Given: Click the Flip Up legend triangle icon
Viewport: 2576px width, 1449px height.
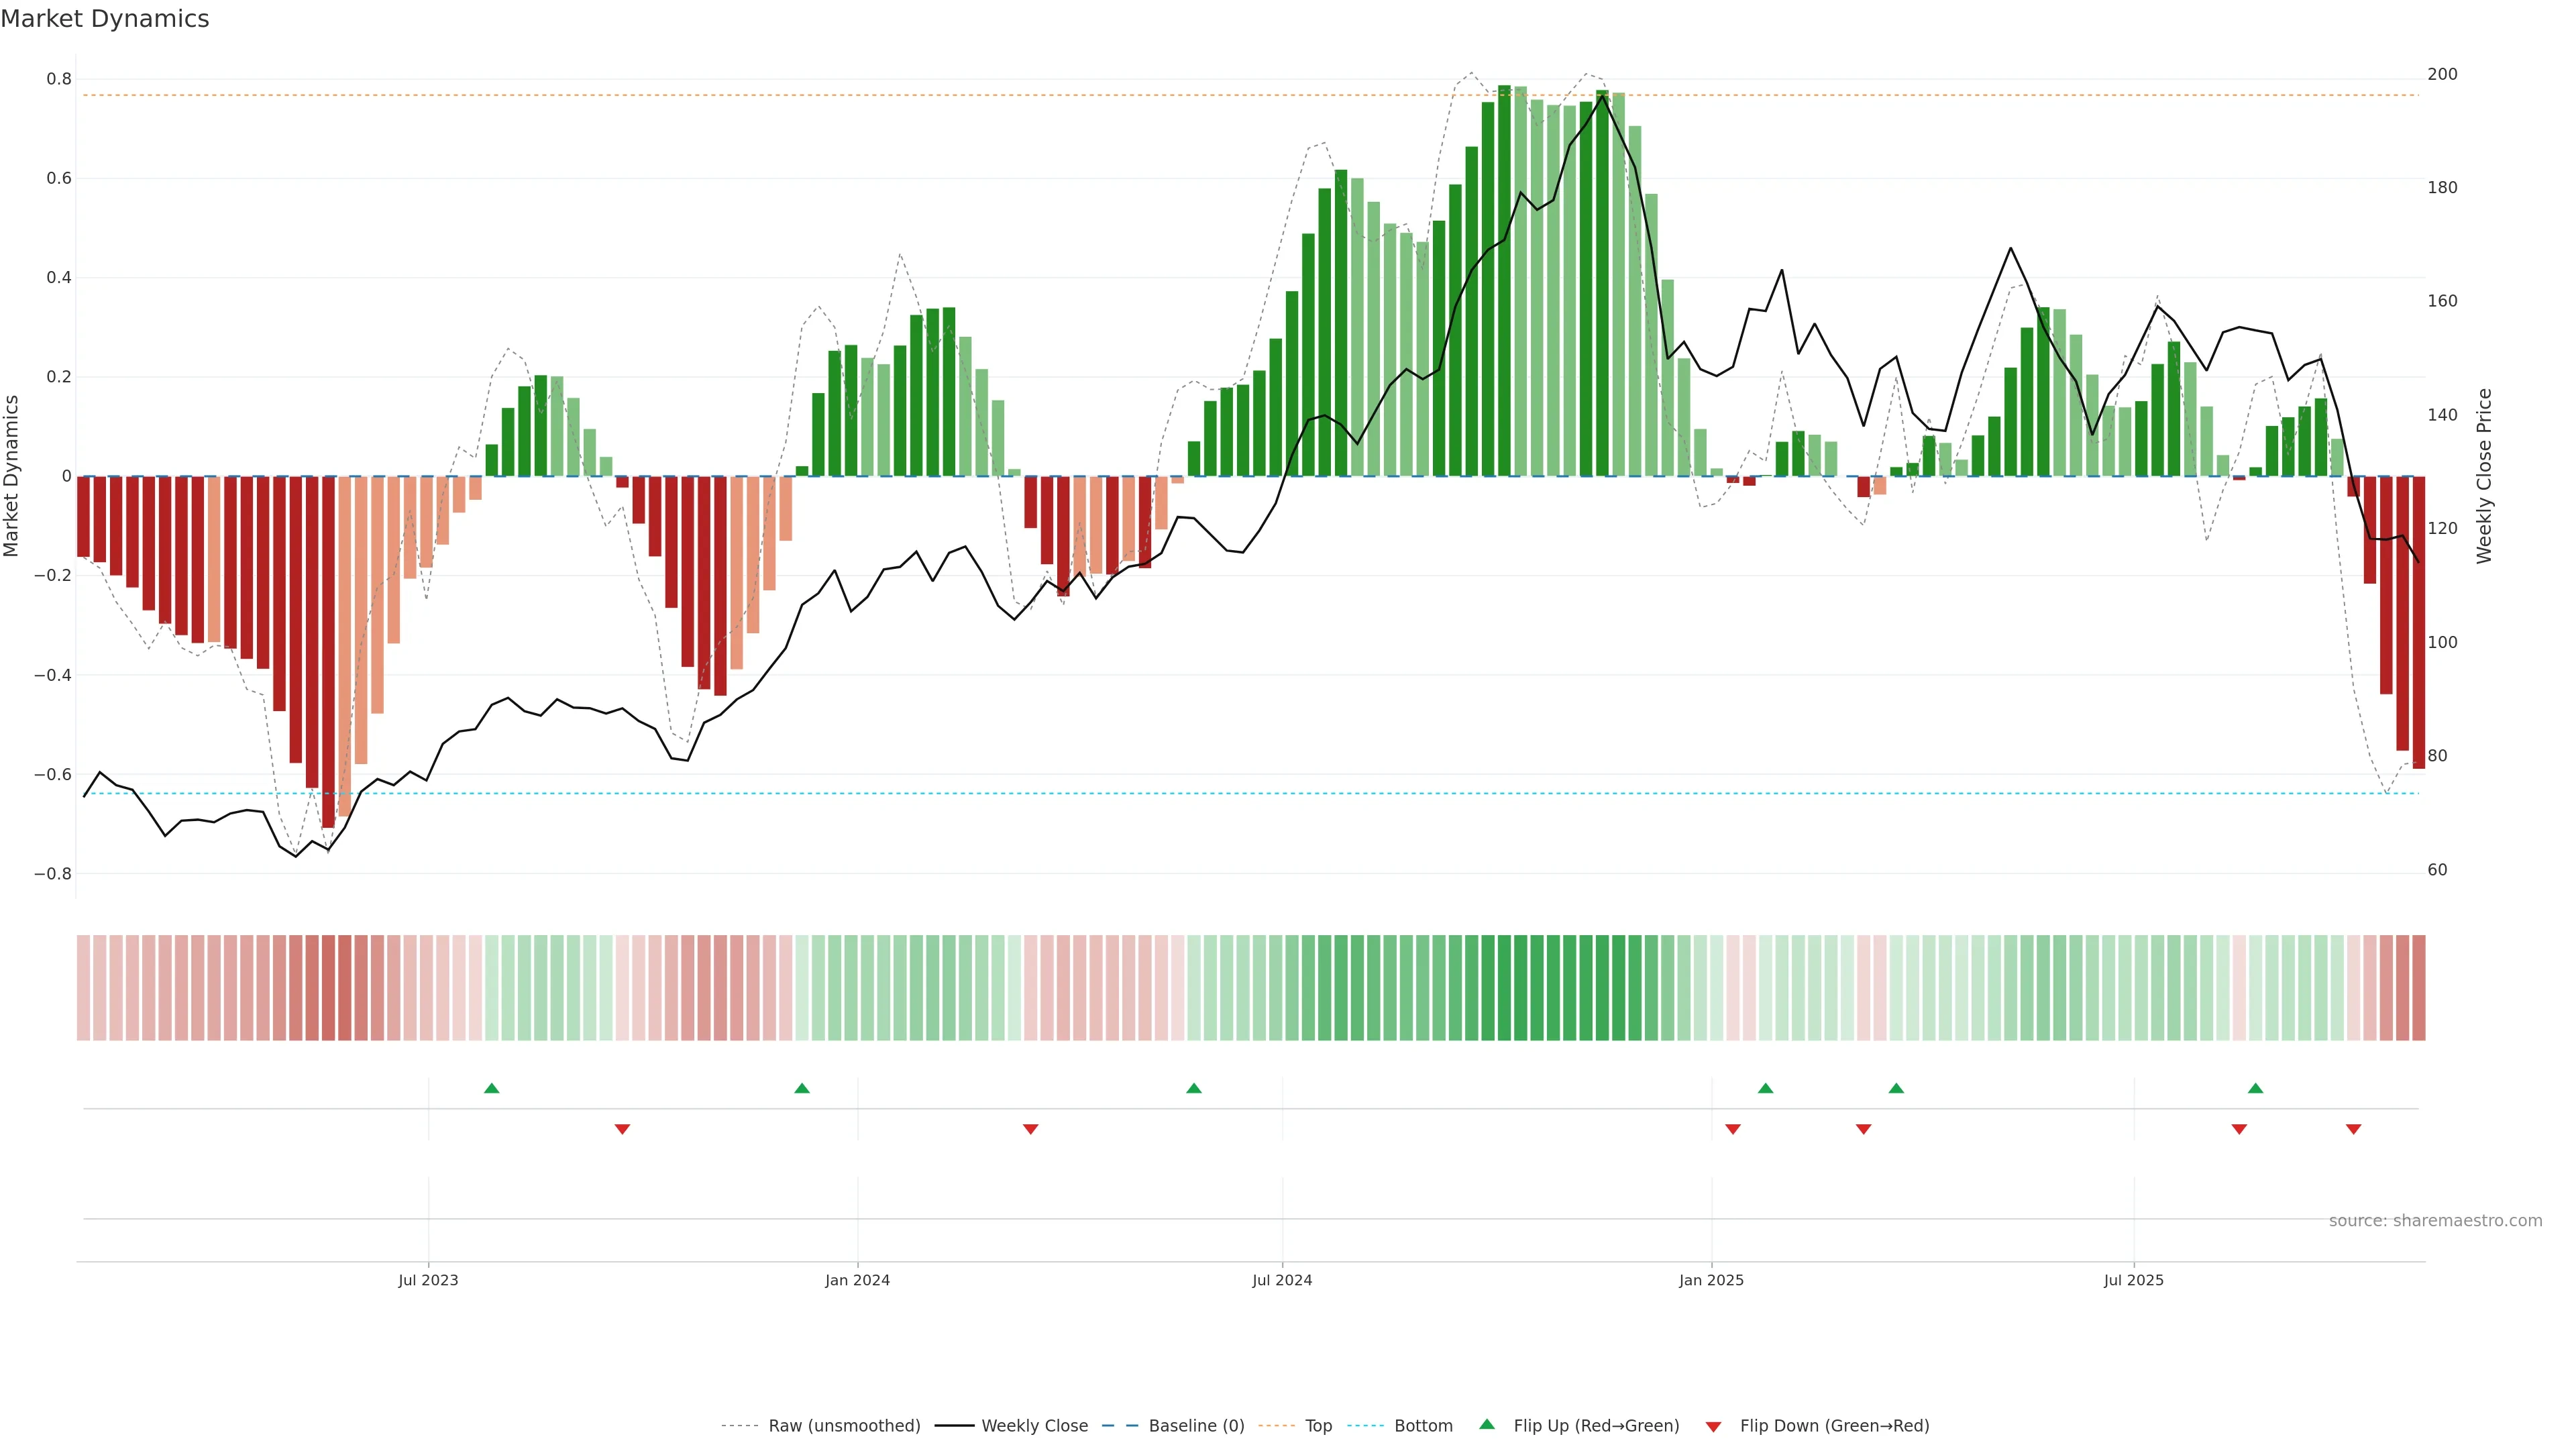Looking at the screenshot, I should (1487, 1424).
